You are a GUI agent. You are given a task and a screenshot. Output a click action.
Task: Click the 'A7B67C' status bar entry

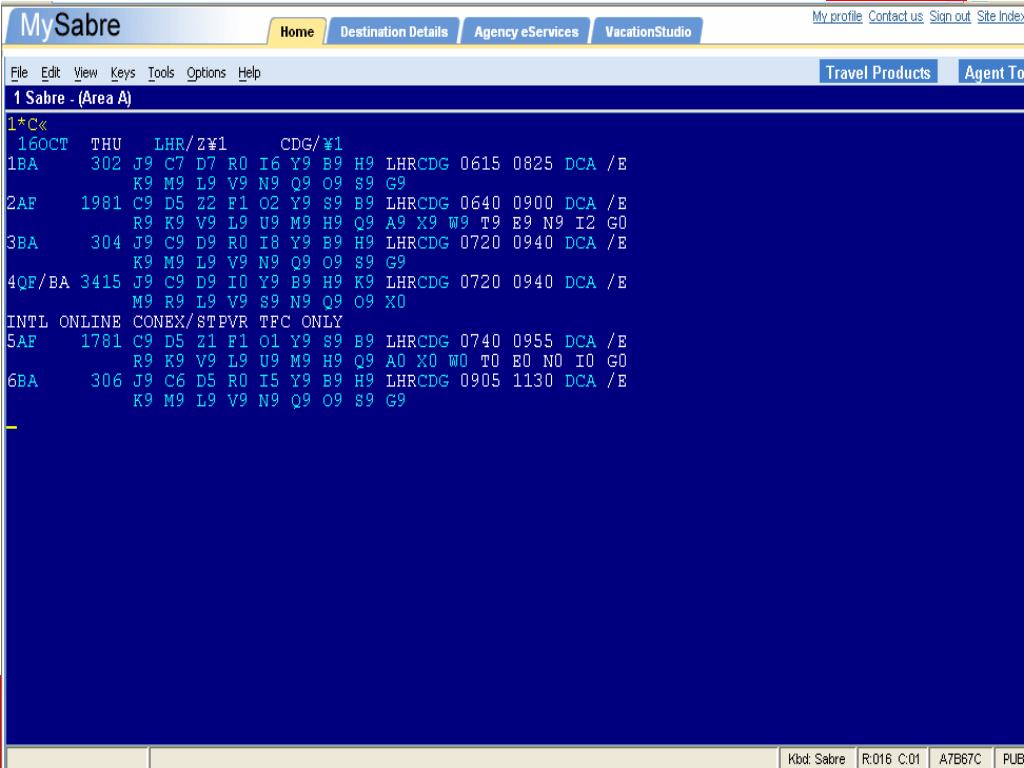coord(960,759)
